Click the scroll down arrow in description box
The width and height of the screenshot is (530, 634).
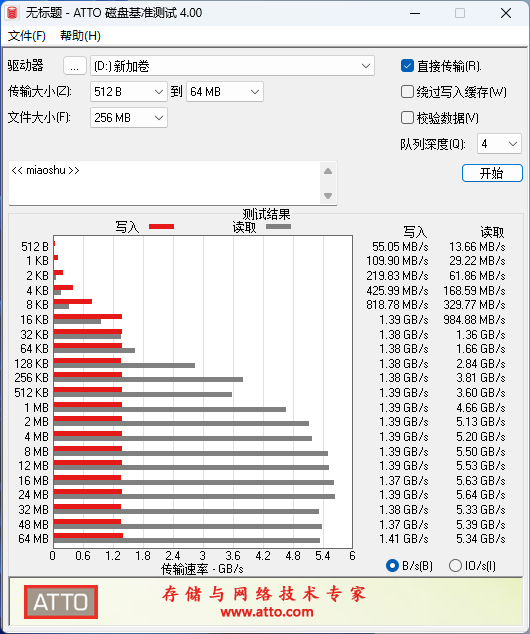(328, 196)
